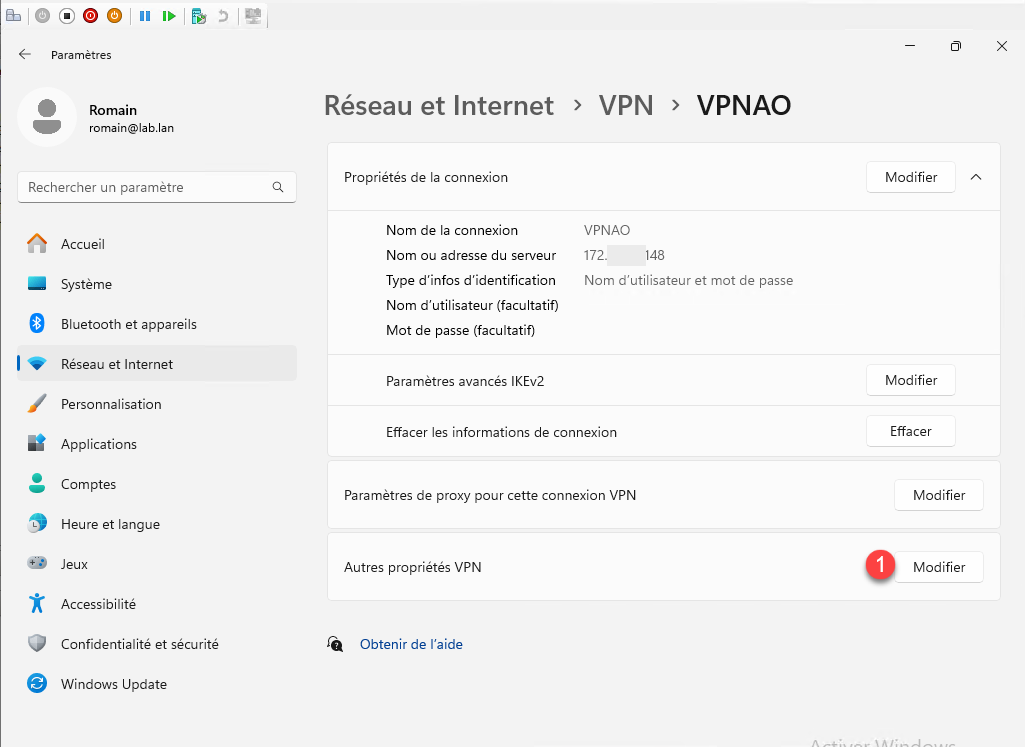Click the orange Save VM state icon
This screenshot has height=747, width=1025.
[115, 16]
